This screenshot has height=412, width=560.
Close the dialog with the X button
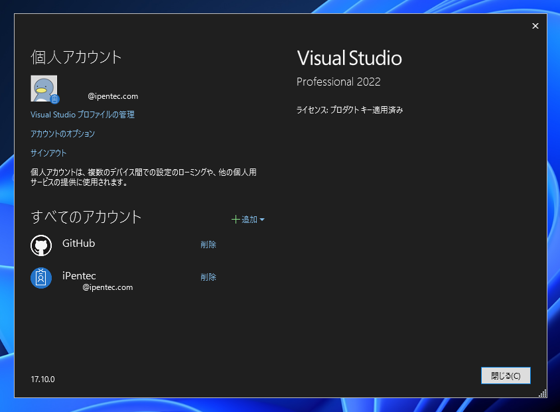(x=535, y=26)
